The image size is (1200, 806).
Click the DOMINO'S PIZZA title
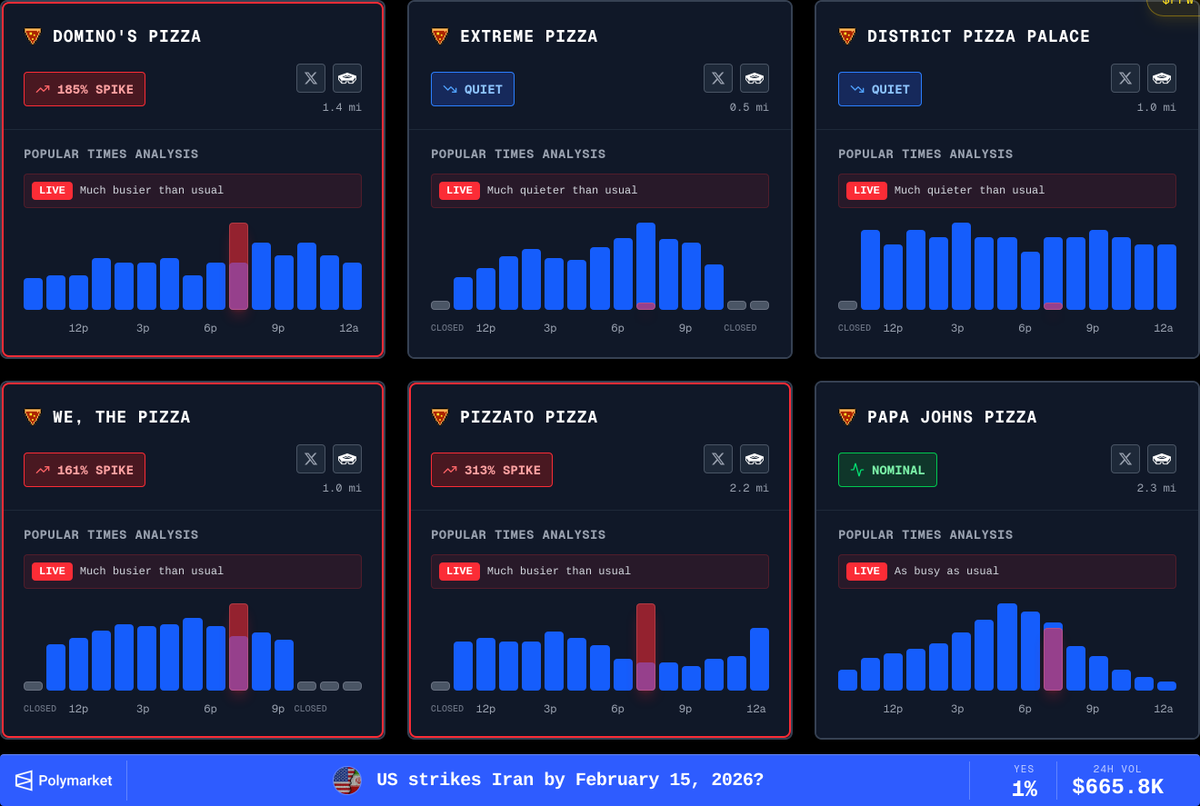click(127, 36)
